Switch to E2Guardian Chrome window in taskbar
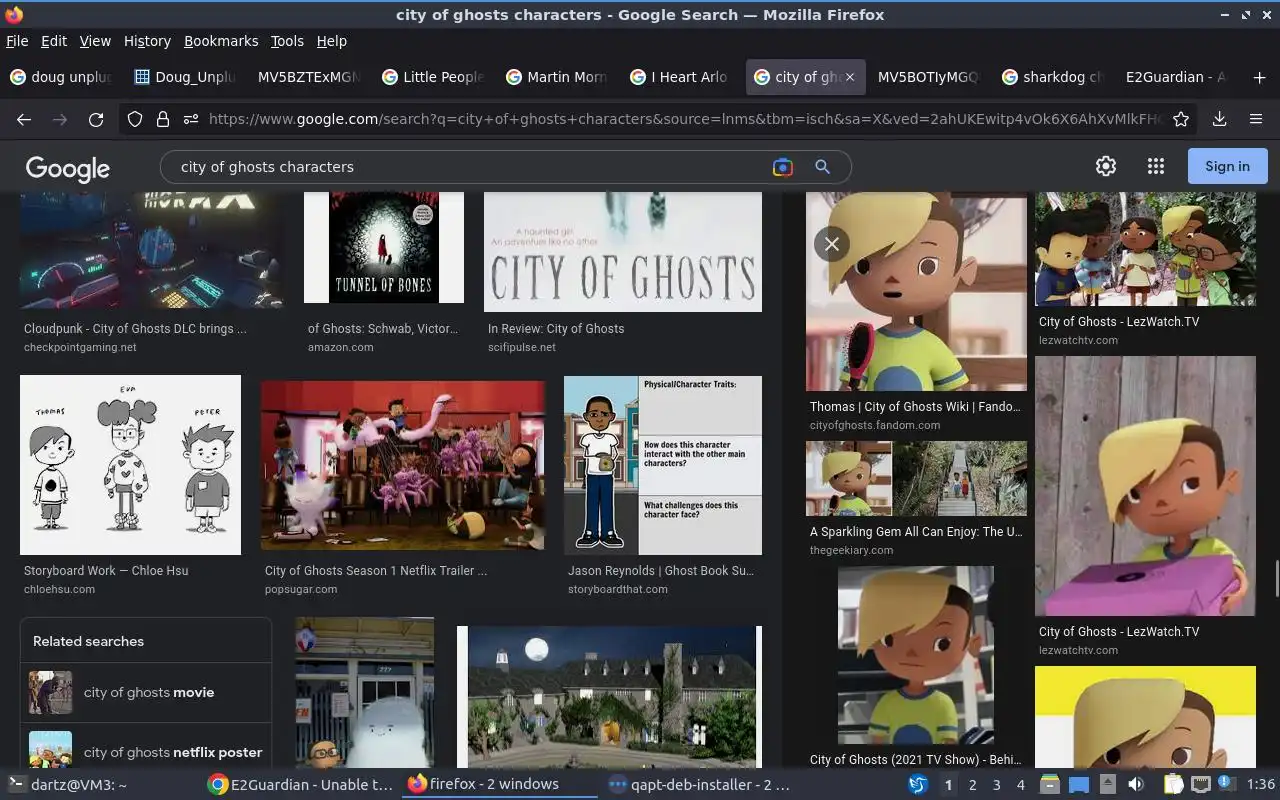 pos(300,785)
